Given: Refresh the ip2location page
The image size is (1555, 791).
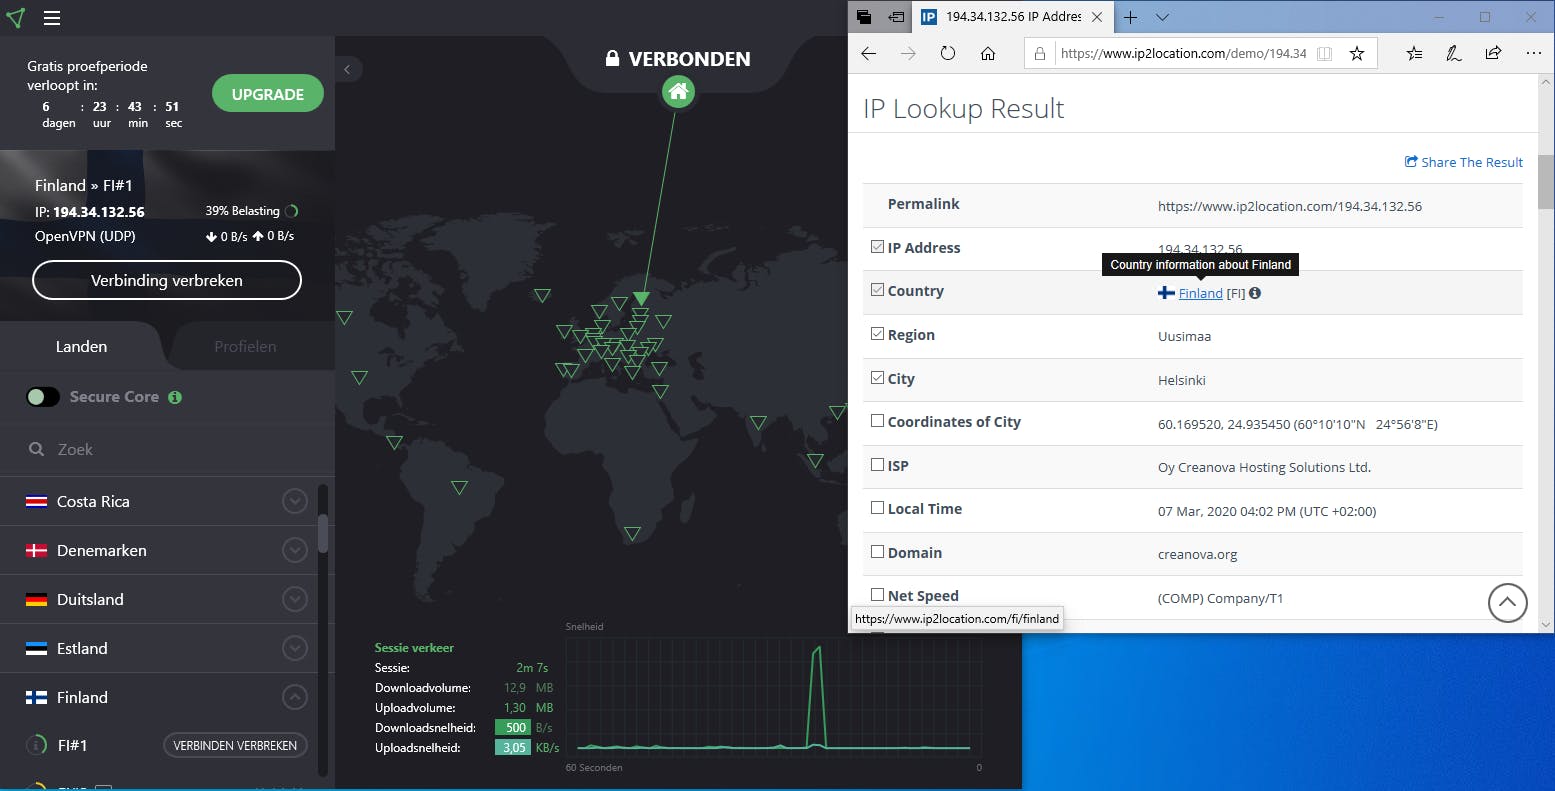Looking at the screenshot, I should pos(948,54).
